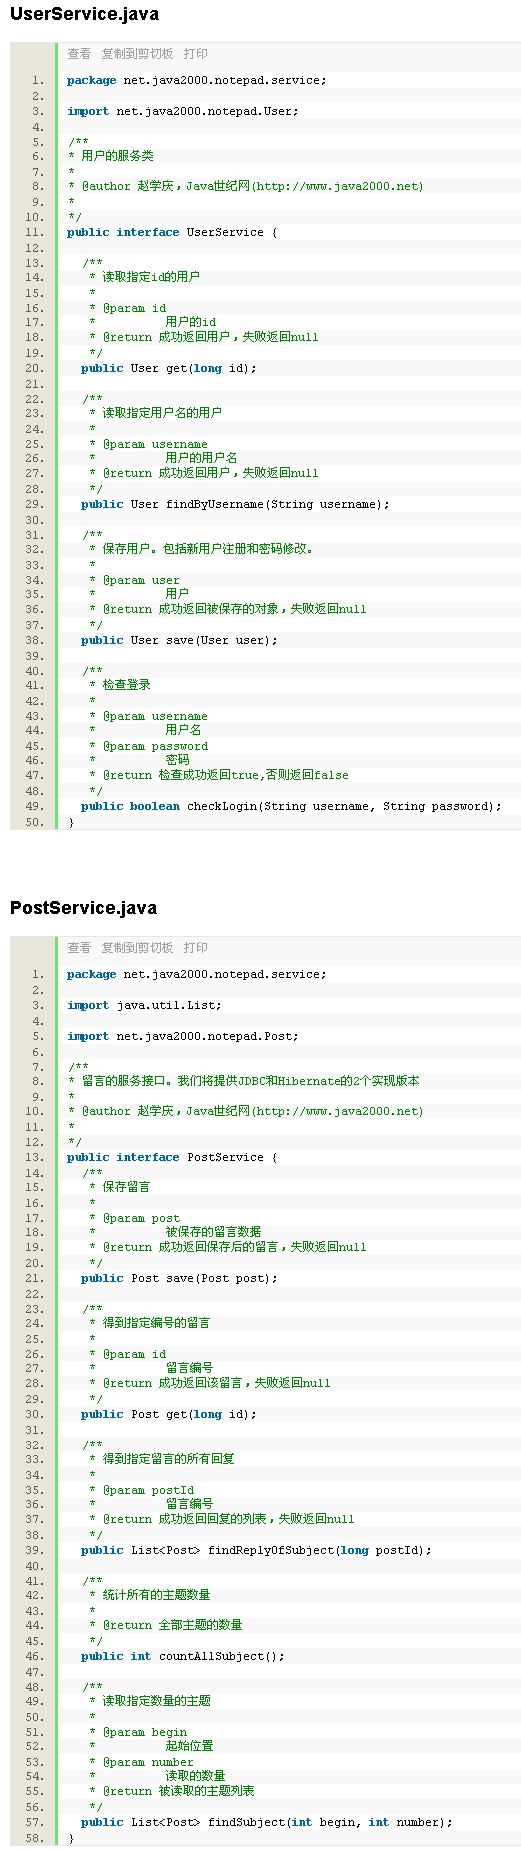
Task: Click "public User findByUsername(String username);"
Action: point(235,504)
